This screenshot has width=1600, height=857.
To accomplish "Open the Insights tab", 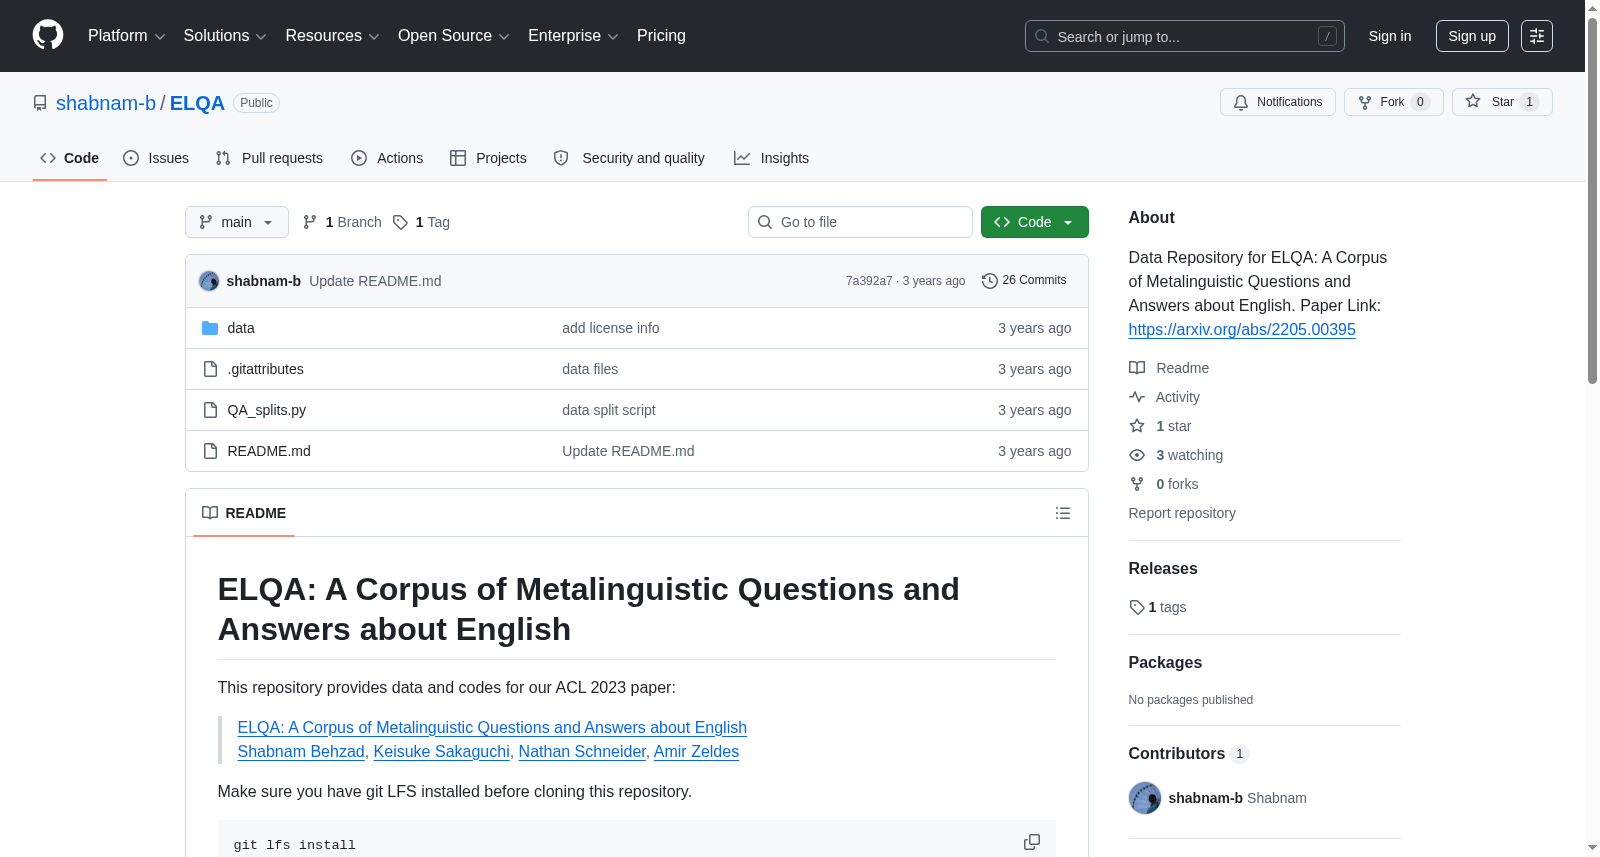I will pos(771,158).
